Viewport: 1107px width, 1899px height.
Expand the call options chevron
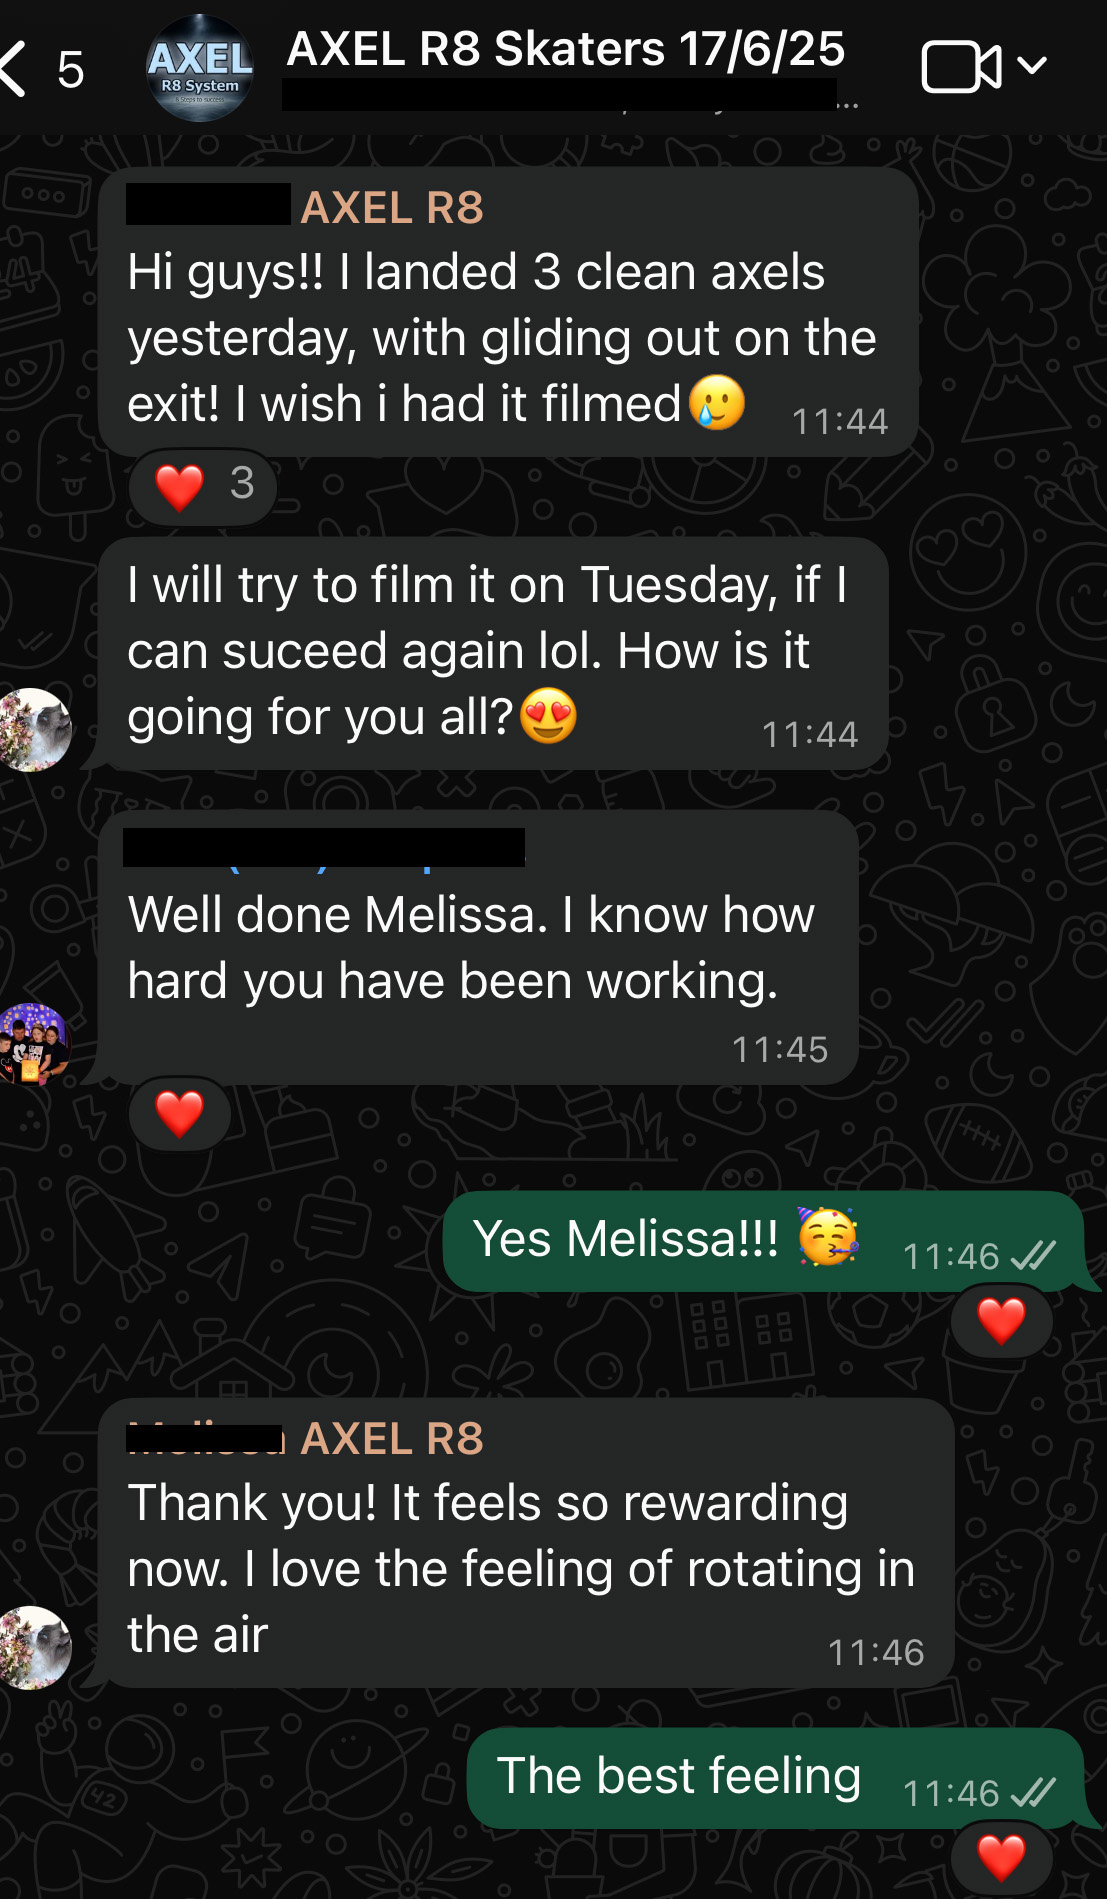tap(1032, 66)
